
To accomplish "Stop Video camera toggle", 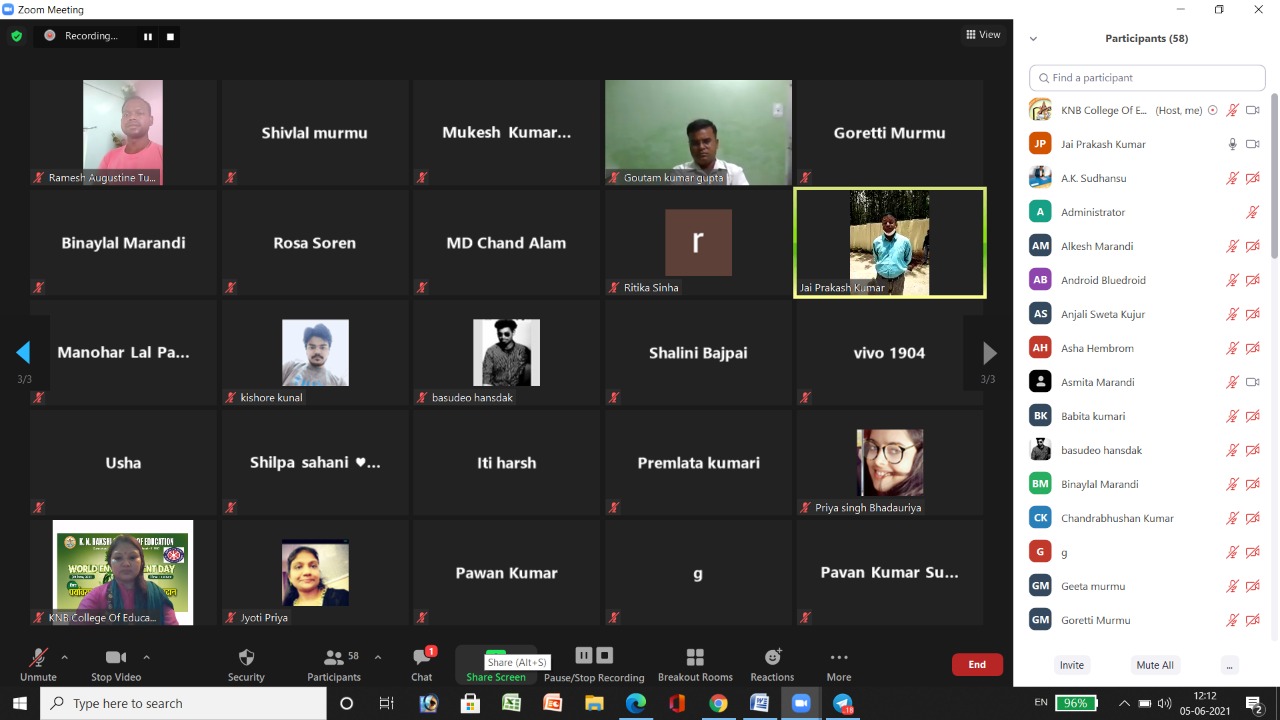I will pyautogui.click(x=116, y=658).
